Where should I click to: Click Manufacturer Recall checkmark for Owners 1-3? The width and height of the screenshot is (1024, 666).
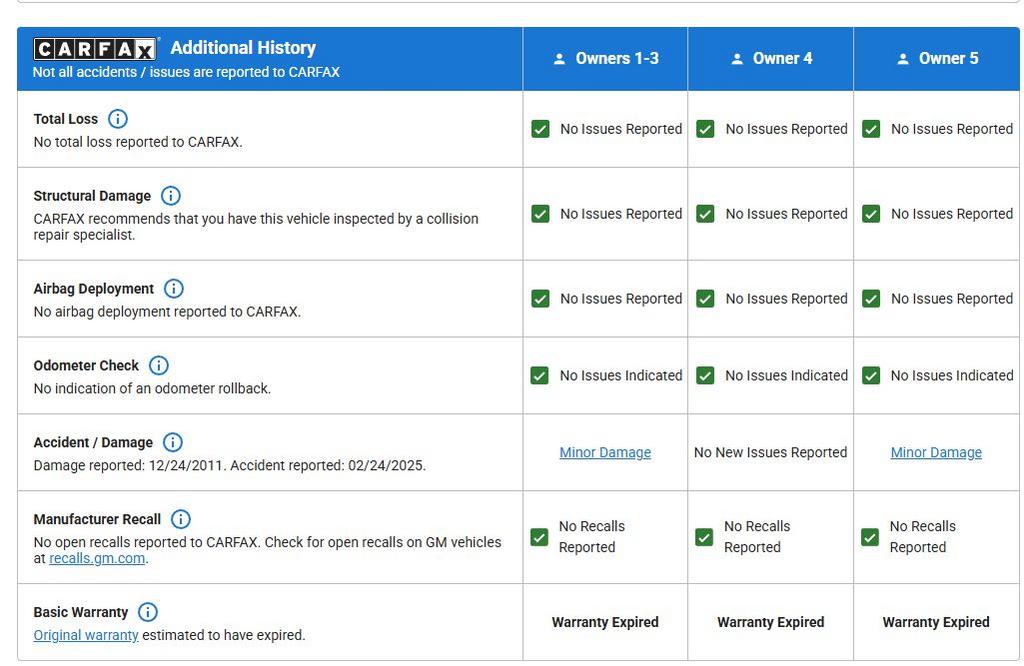[539, 537]
